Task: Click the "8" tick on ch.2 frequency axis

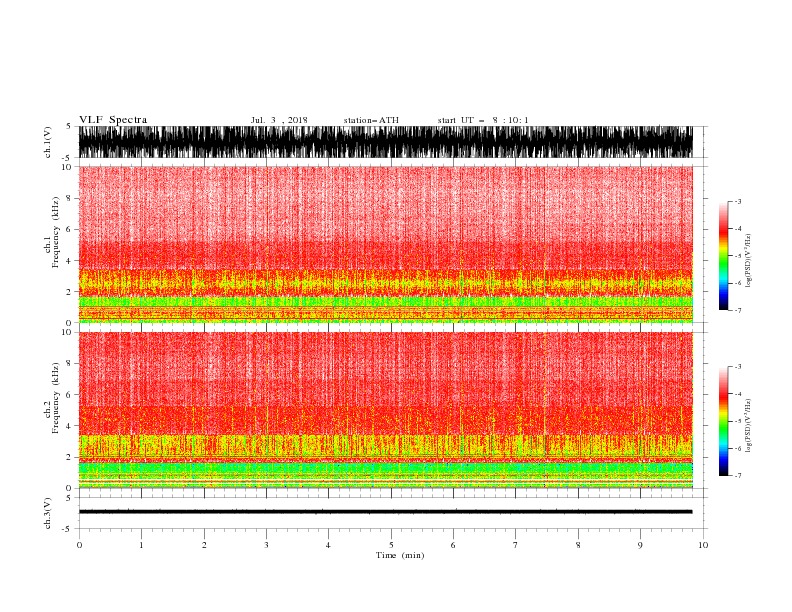Action: click(70, 364)
